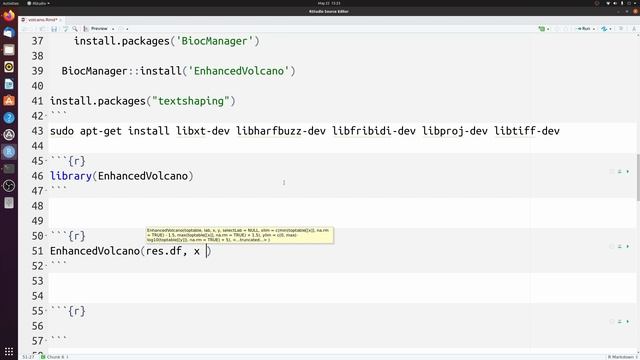The width and height of the screenshot is (640, 360).
Task: Open OBS Studio from the dock
Action: tap(9, 186)
